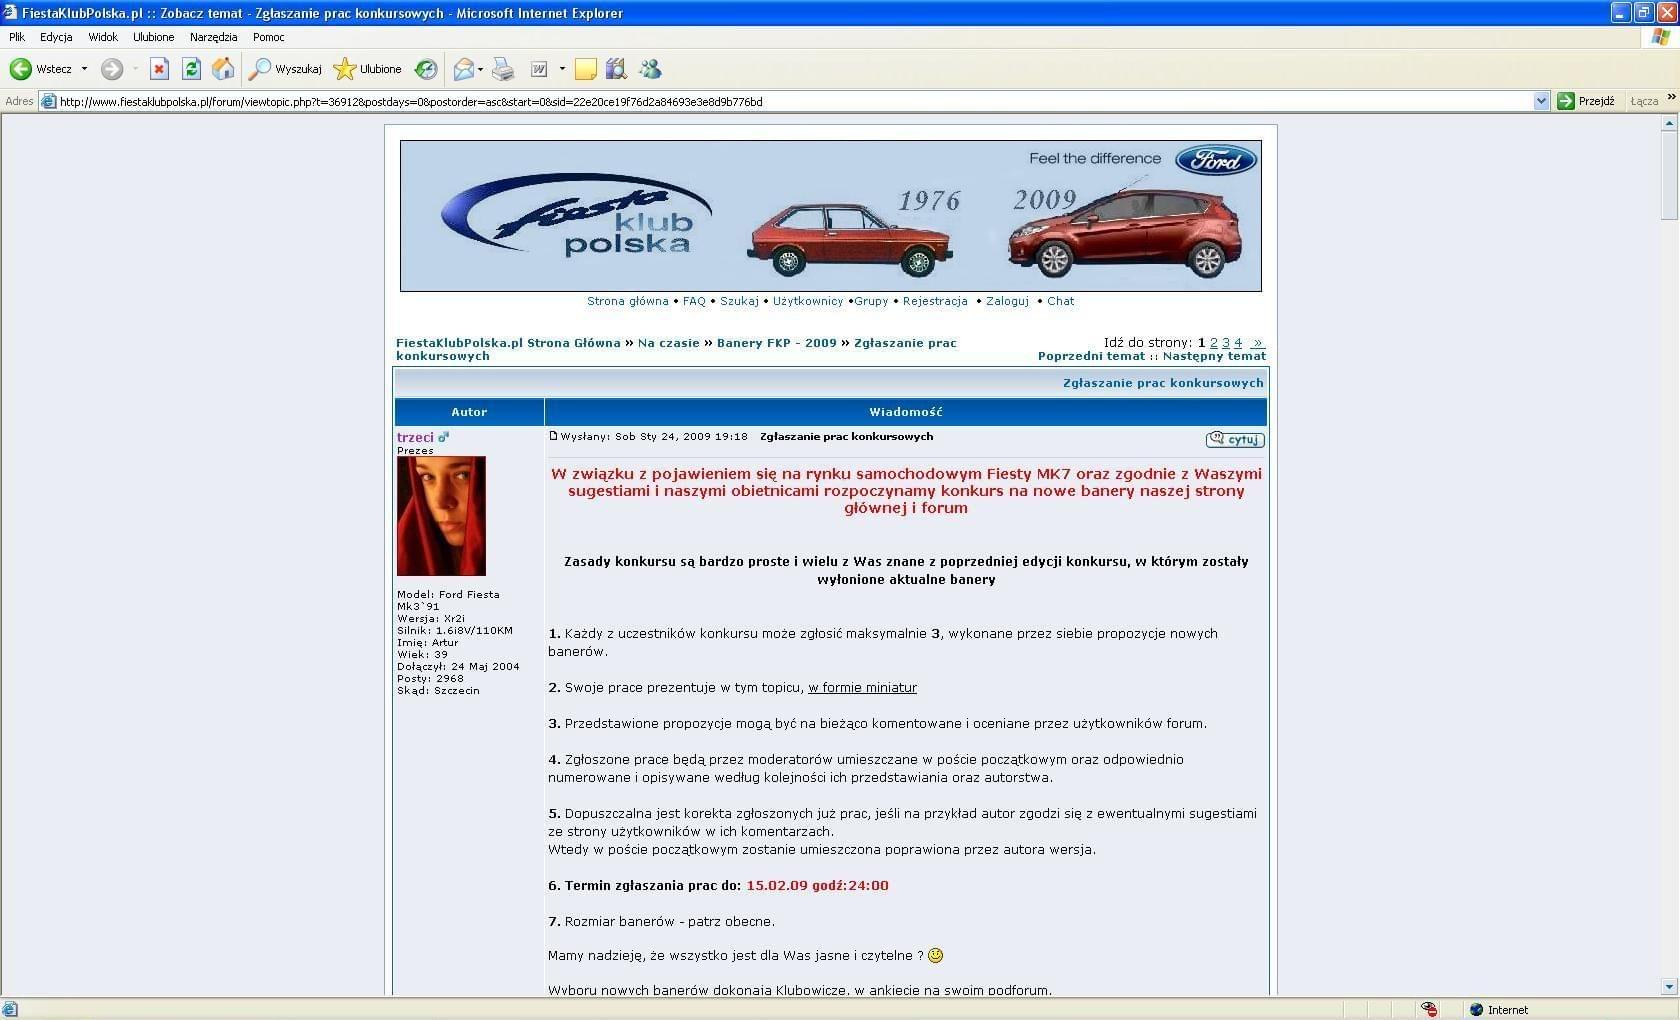Screen dimensions: 1680x1020
Task: Open the Na czasie breadcrumb link
Action: click(669, 343)
